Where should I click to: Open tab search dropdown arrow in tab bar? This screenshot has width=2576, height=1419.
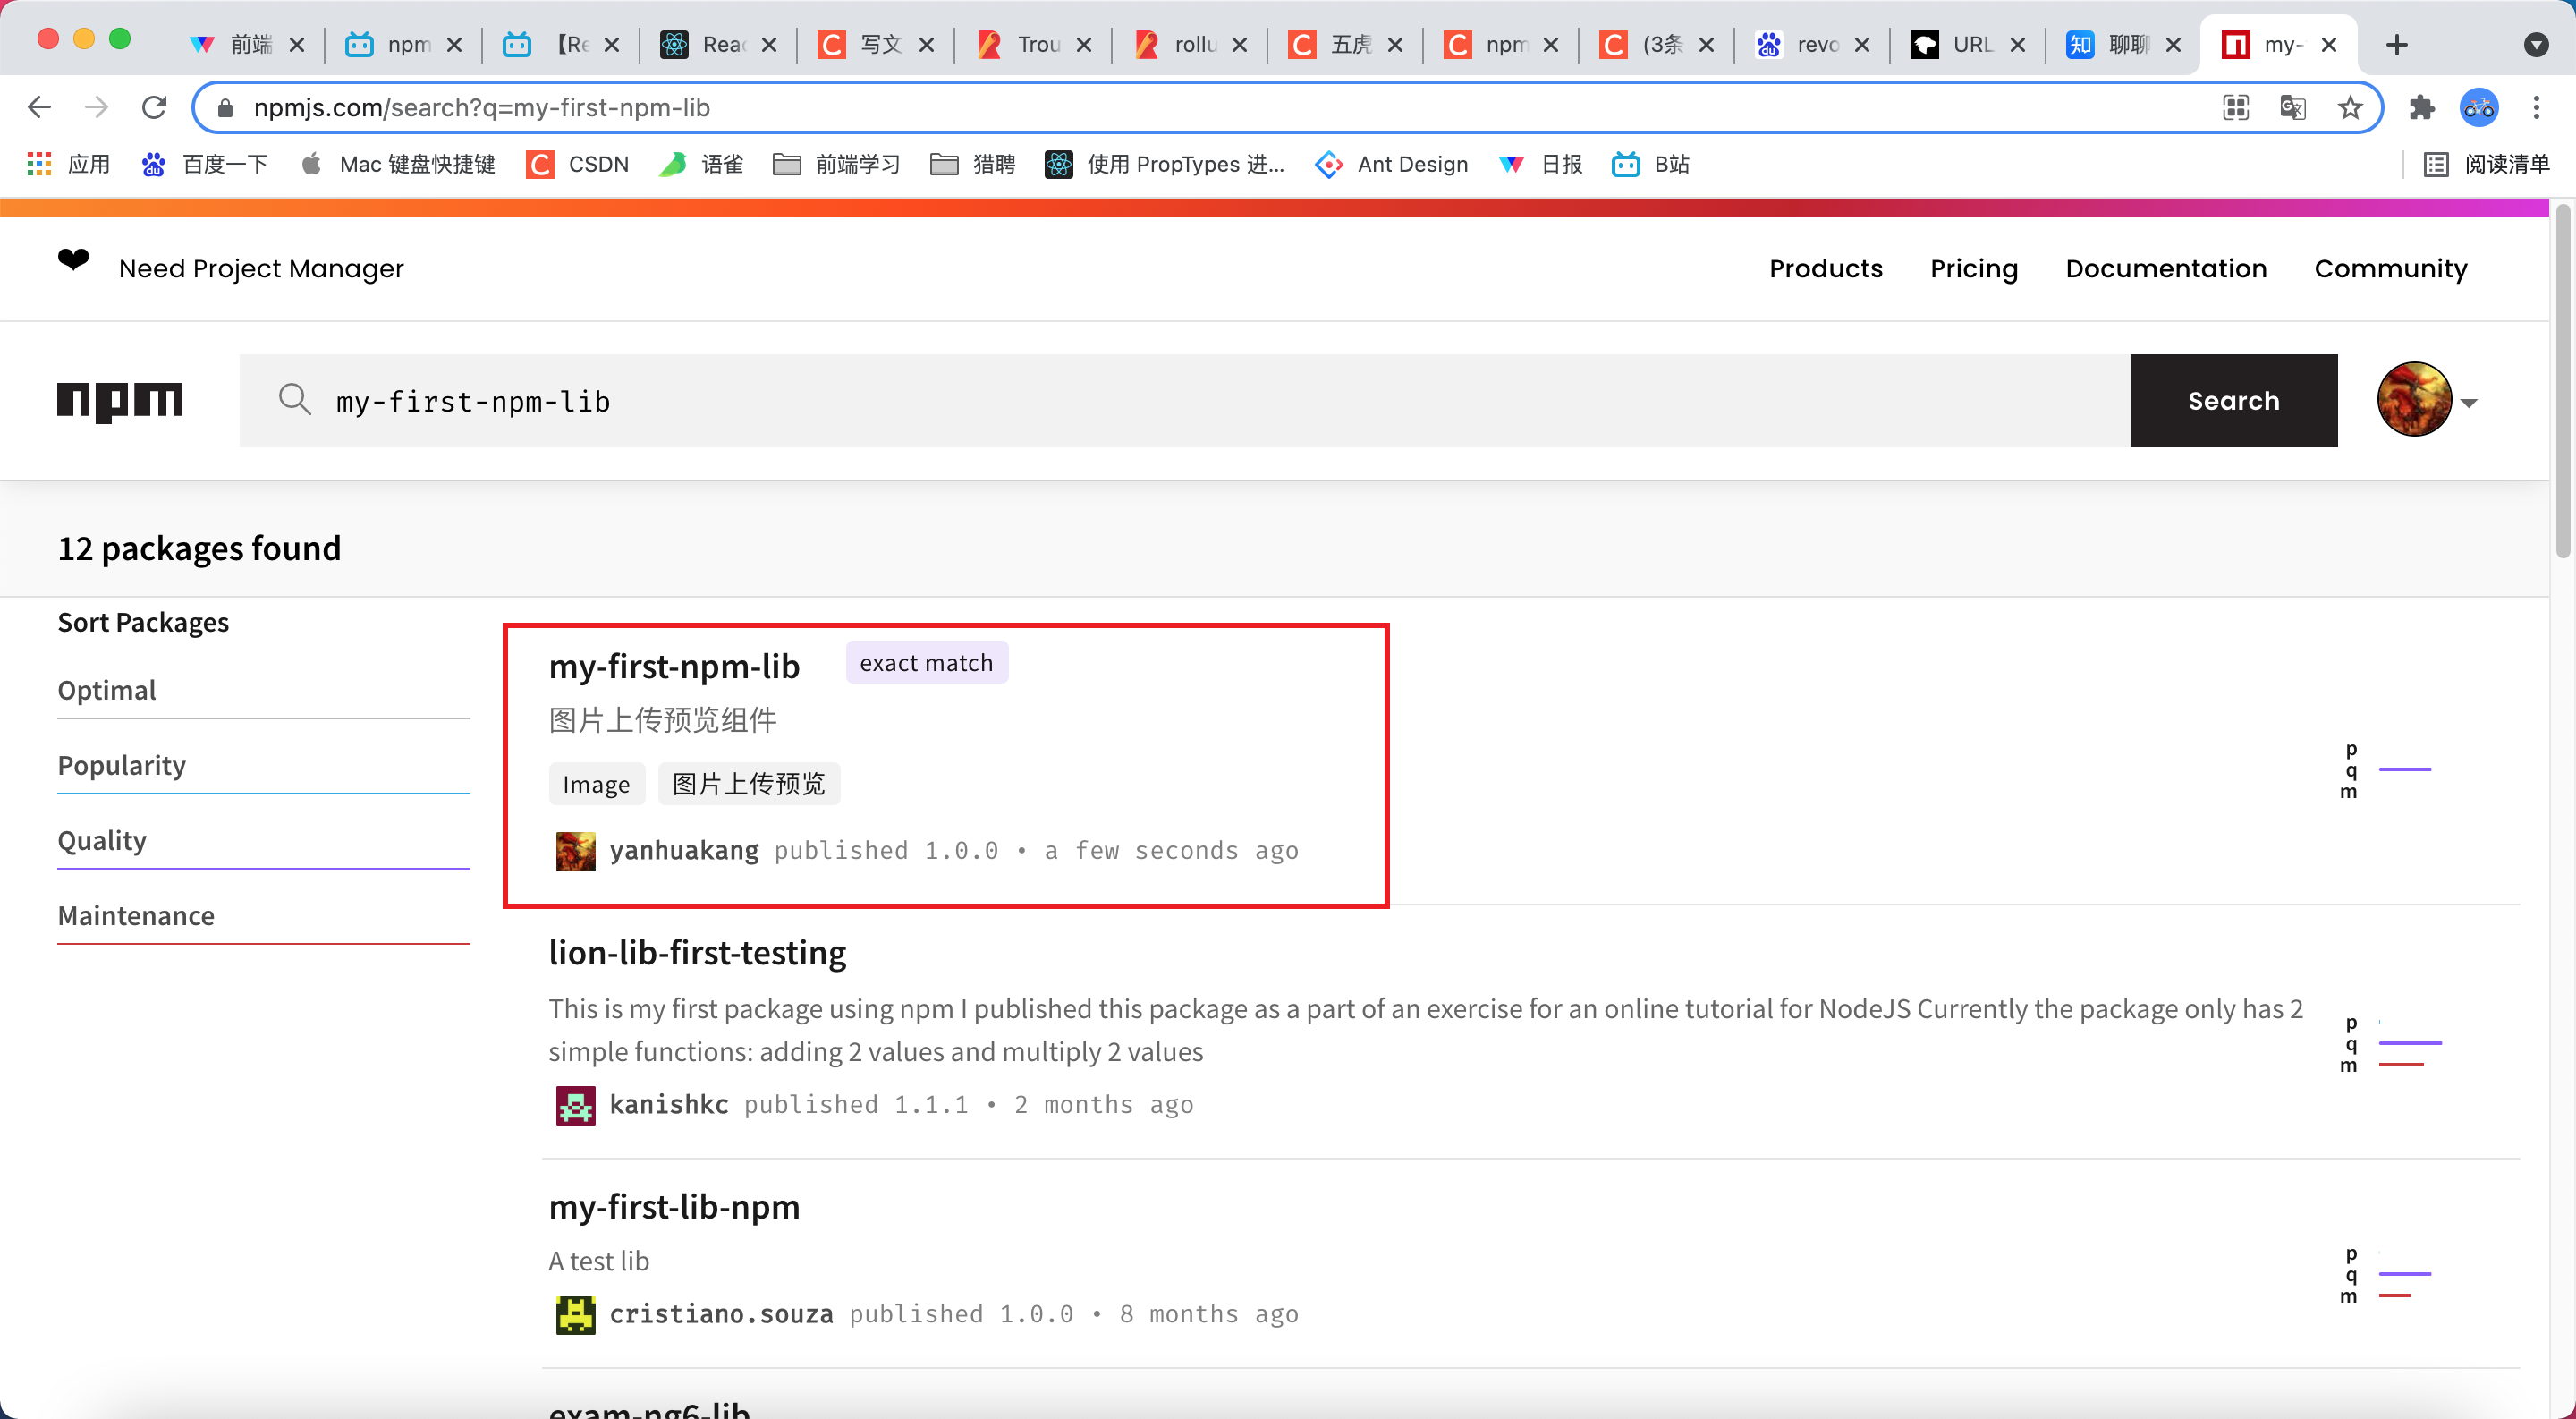point(2535,45)
